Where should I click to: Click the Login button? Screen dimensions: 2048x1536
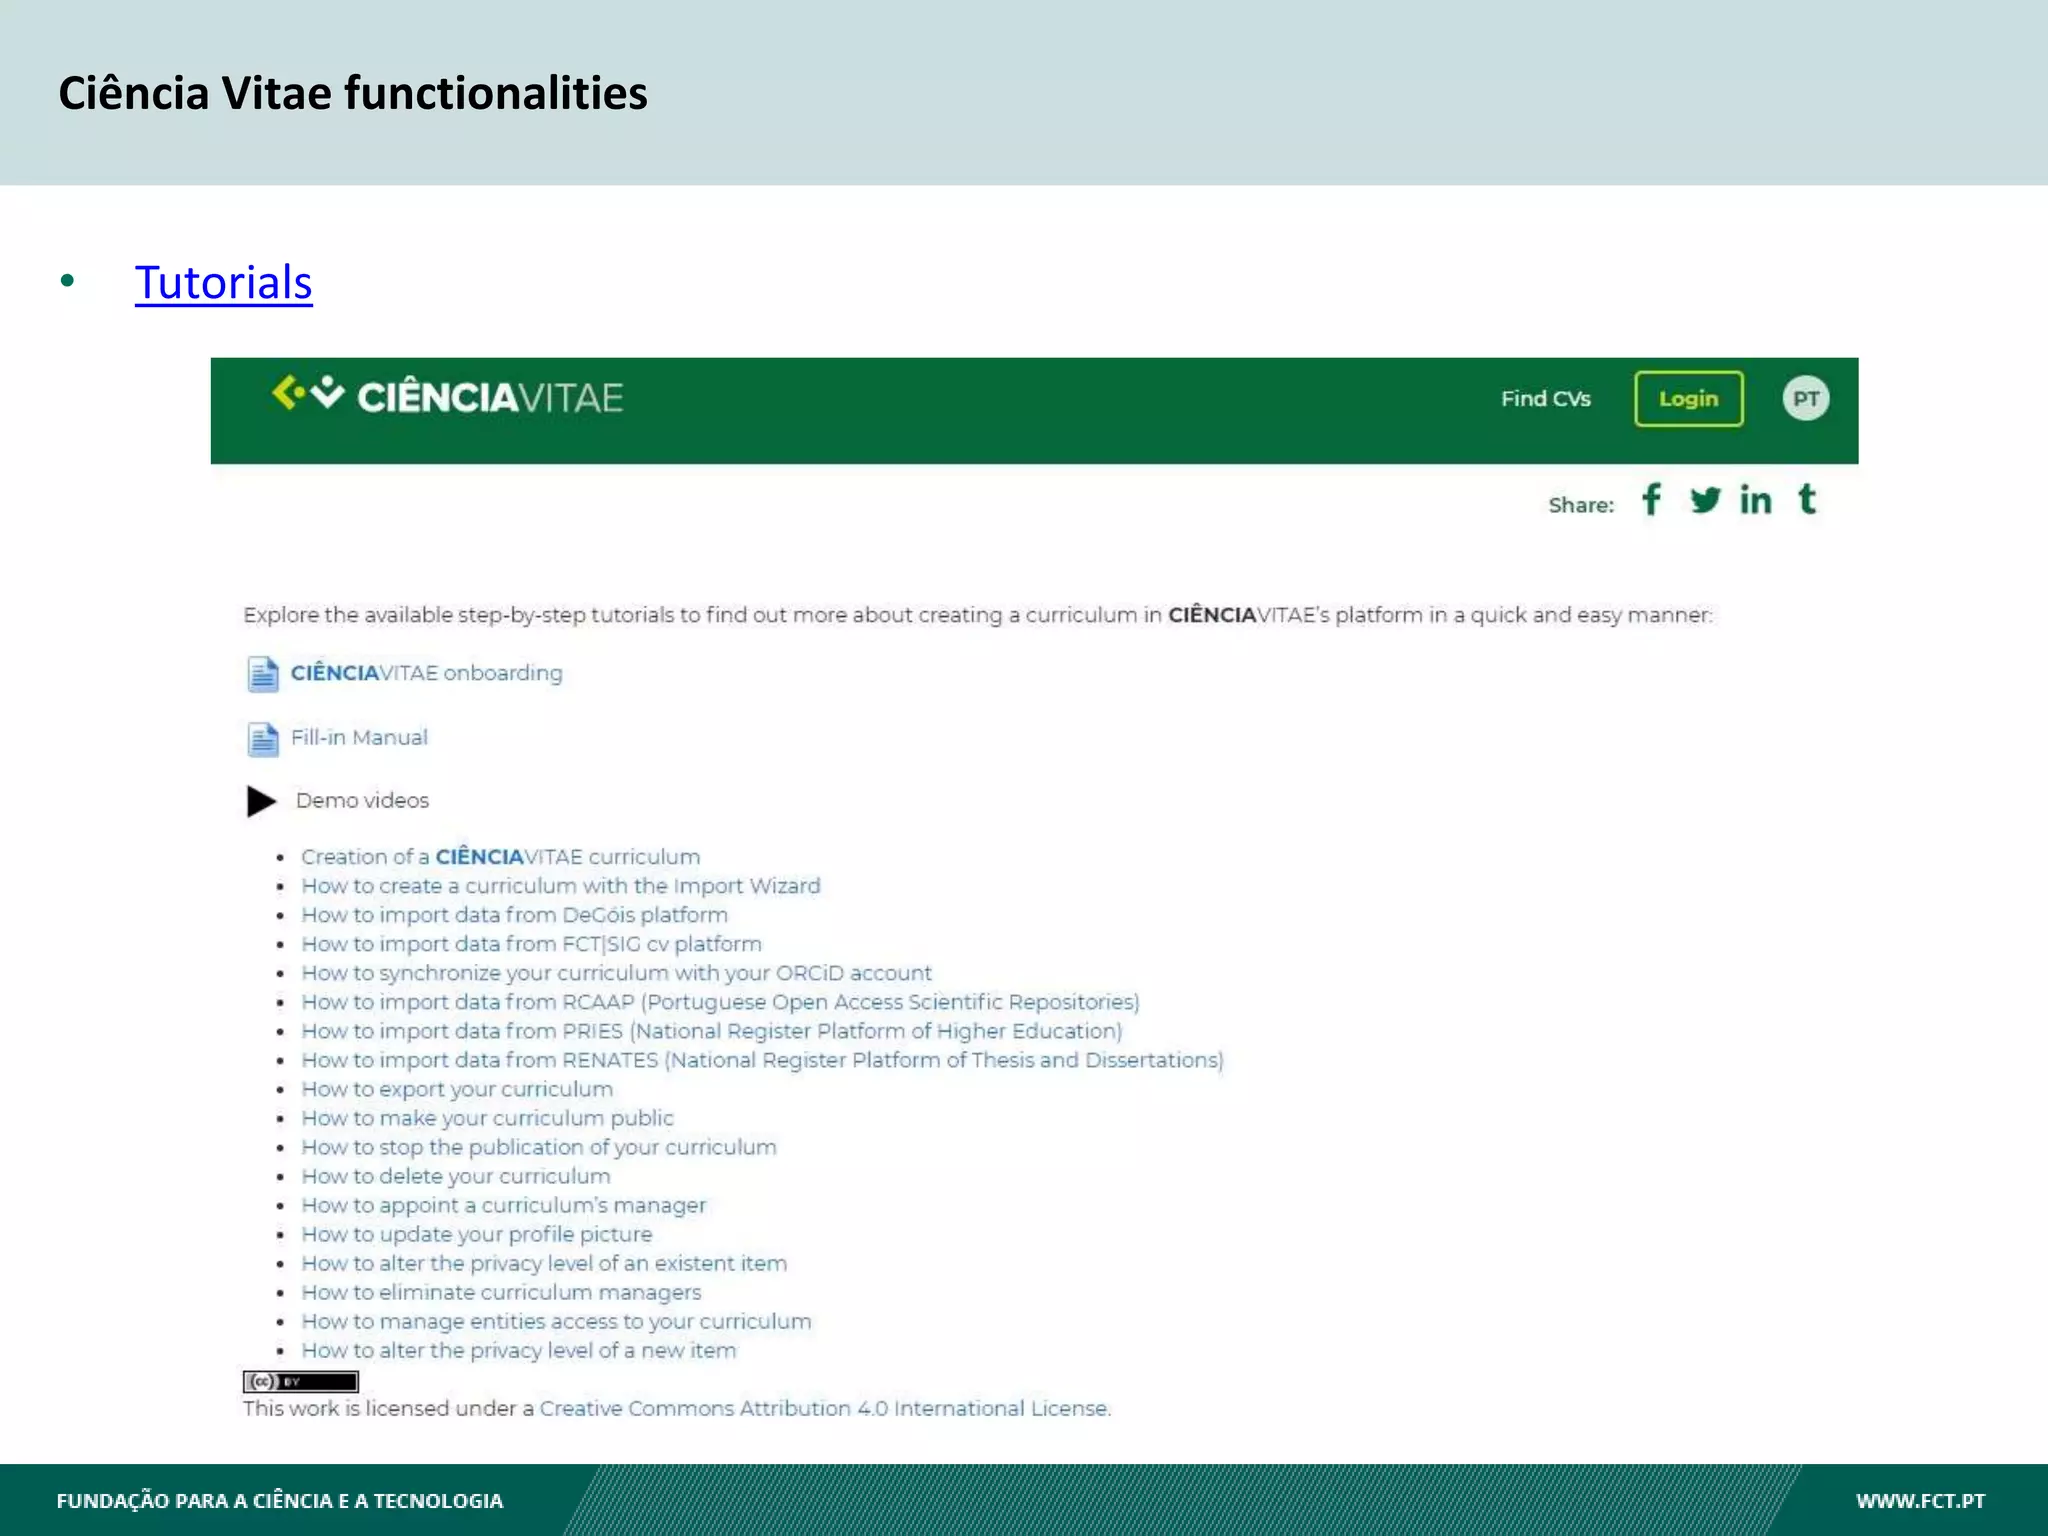[x=1688, y=399]
